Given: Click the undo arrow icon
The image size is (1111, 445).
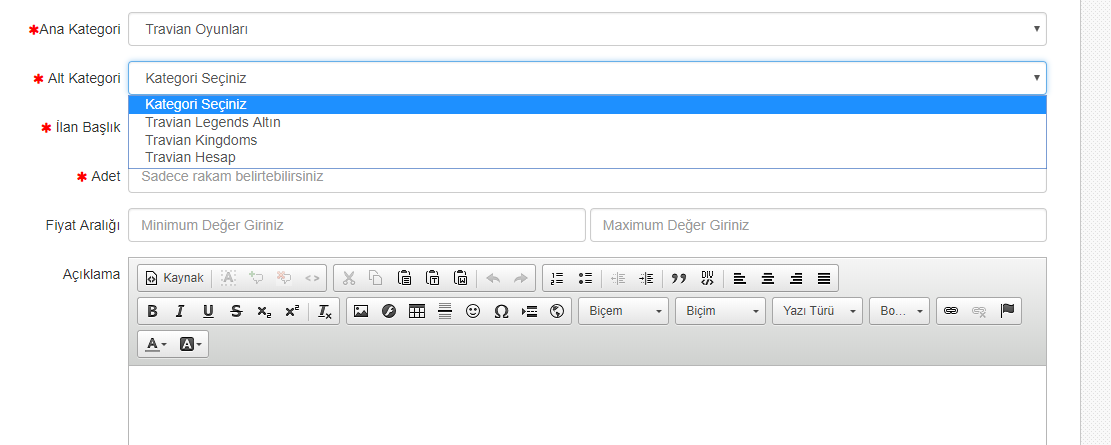Looking at the screenshot, I should [x=493, y=278].
